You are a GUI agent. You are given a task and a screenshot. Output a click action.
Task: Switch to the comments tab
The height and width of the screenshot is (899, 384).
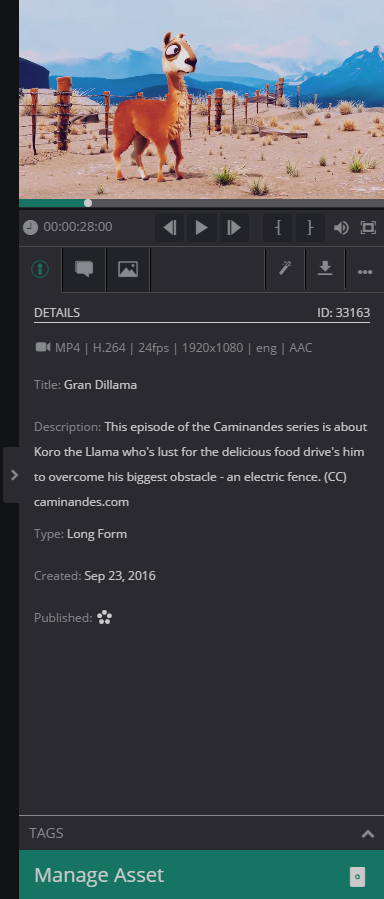[84, 269]
